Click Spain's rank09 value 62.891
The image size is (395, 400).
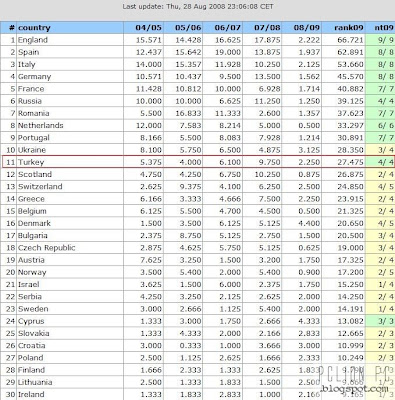(350, 52)
